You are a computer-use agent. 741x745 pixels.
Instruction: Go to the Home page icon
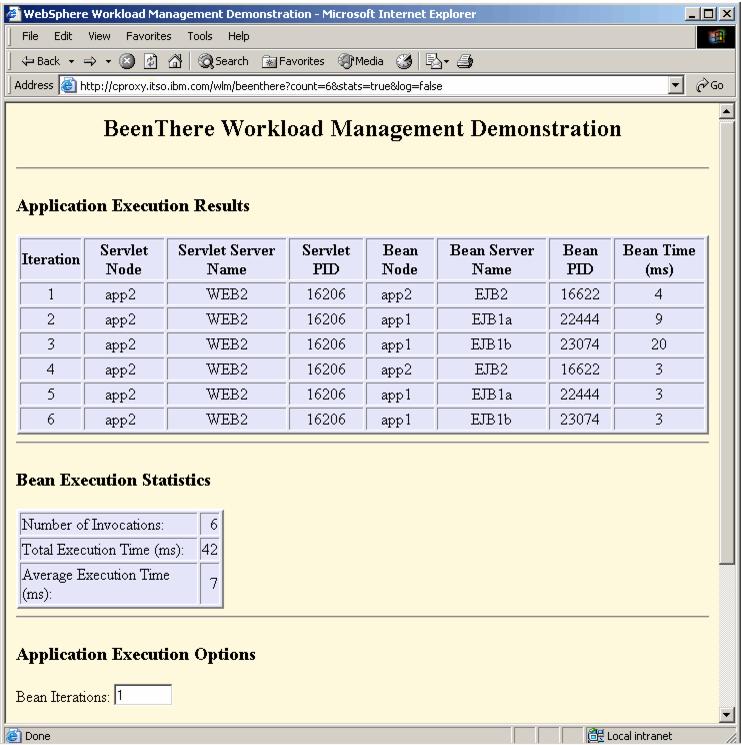pyautogui.click(x=175, y=61)
